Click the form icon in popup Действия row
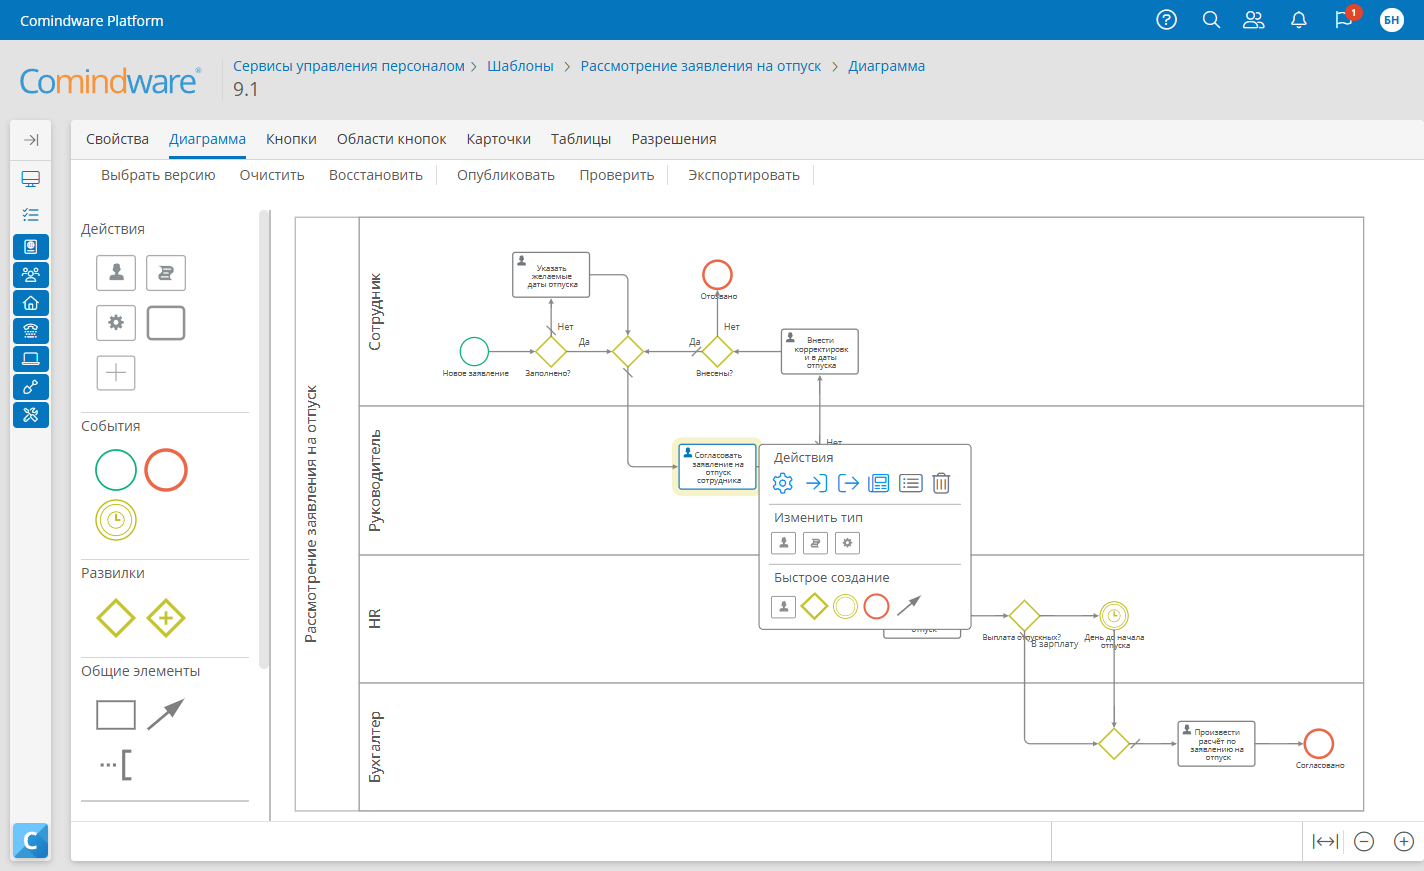This screenshot has height=871, width=1424. pyautogui.click(x=878, y=484)
